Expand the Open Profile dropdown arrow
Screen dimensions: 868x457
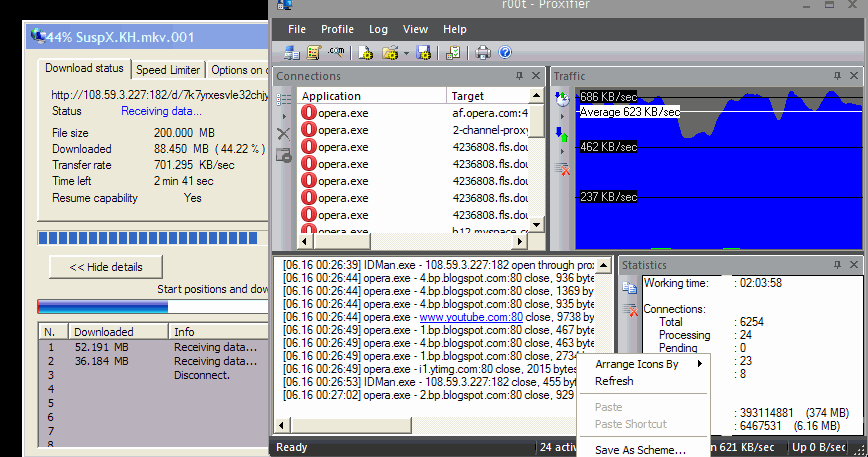(406, 54)
